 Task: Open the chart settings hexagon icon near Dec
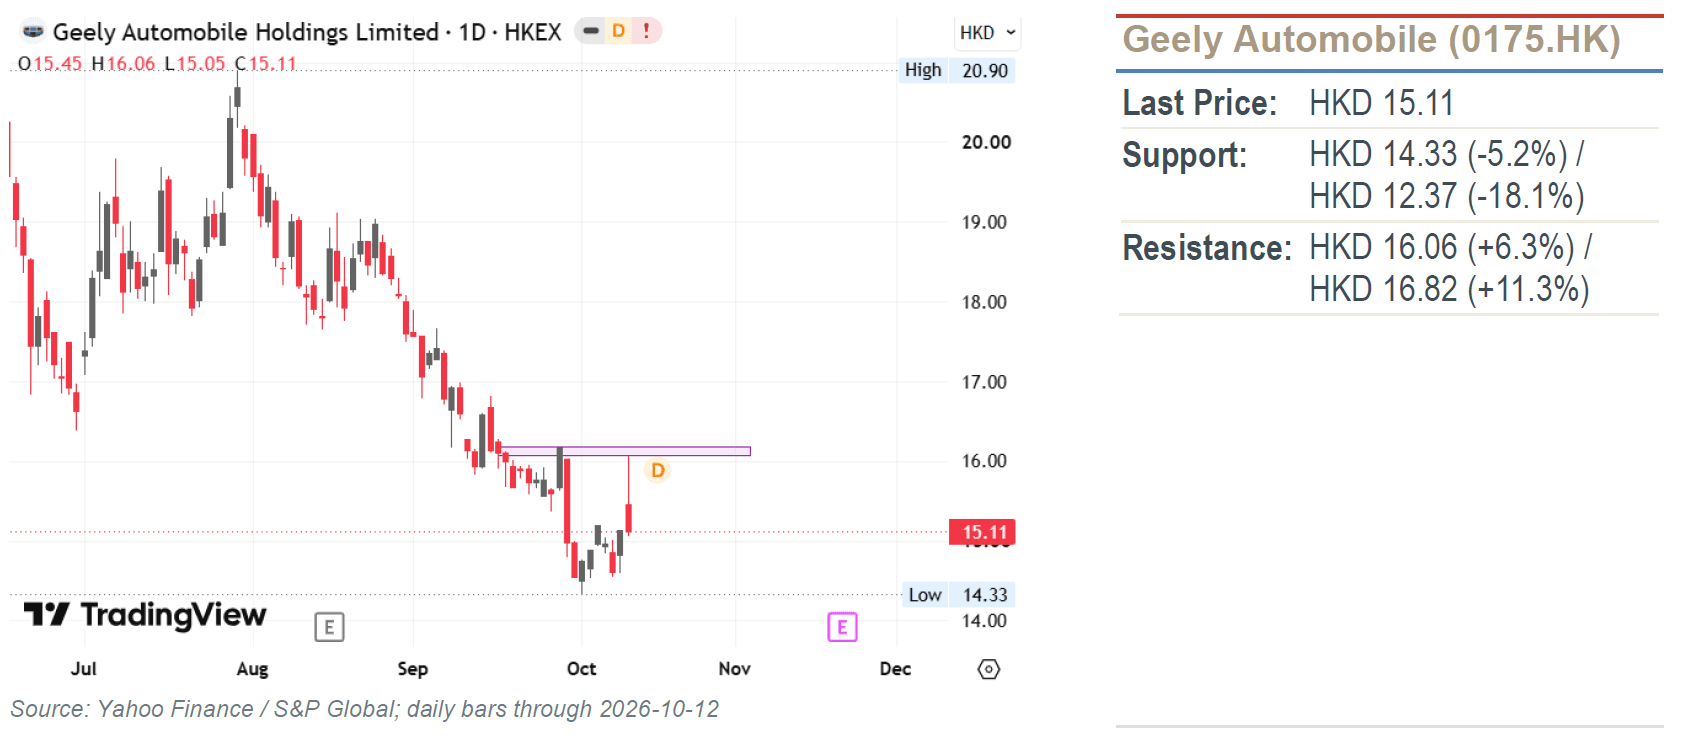[x=988, y=669]
